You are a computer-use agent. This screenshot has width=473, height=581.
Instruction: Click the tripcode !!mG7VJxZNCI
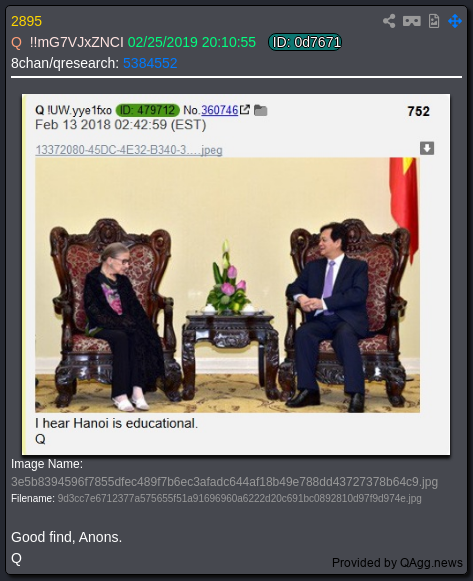(x=77, y=42)
